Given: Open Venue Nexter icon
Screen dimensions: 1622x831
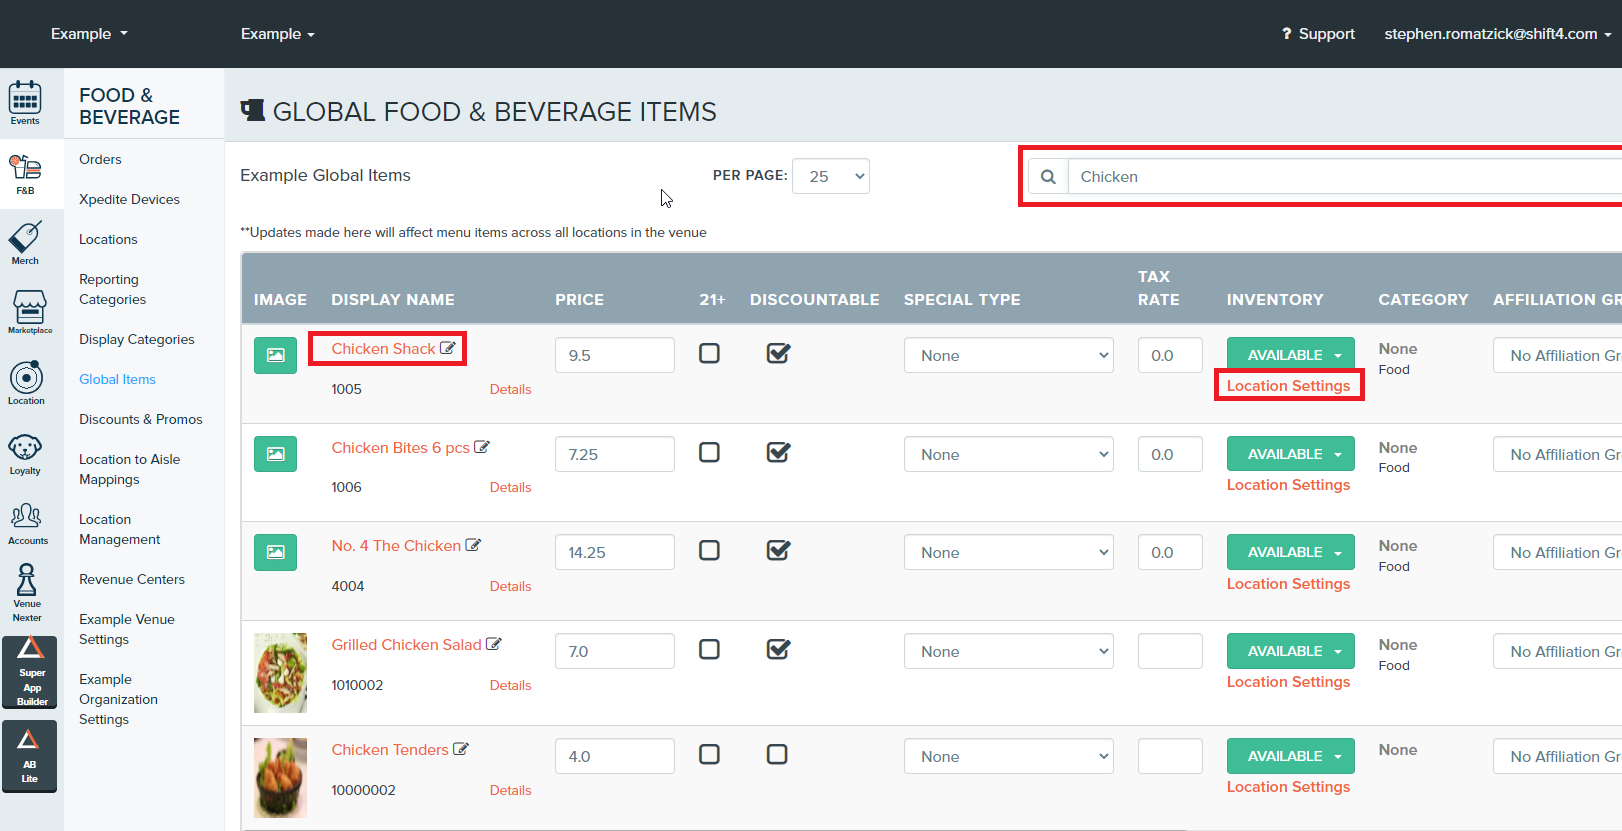Looking at the screenshot, I should pos(27,592).
